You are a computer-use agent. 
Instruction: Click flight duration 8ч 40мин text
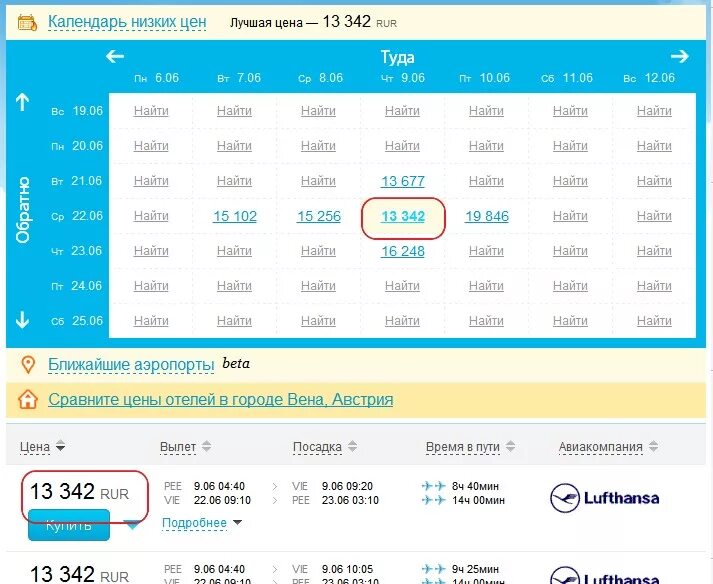click(475, 486)
